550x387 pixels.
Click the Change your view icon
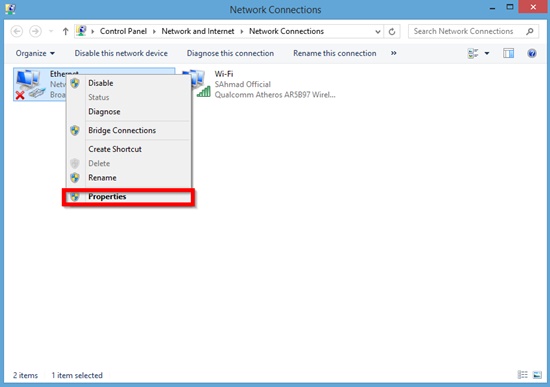click(x=473, y=53)
